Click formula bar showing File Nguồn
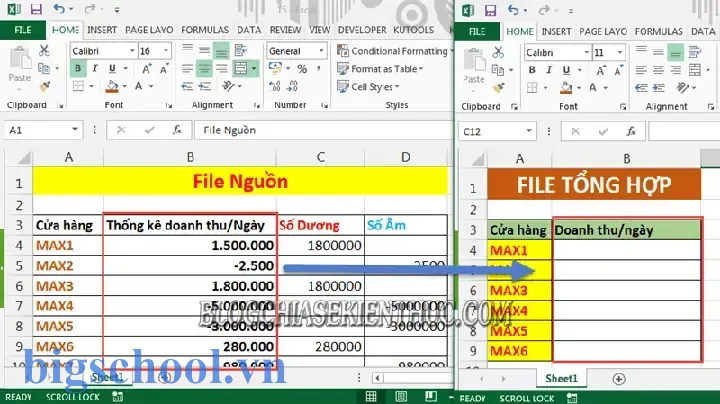 pos(322,130)
